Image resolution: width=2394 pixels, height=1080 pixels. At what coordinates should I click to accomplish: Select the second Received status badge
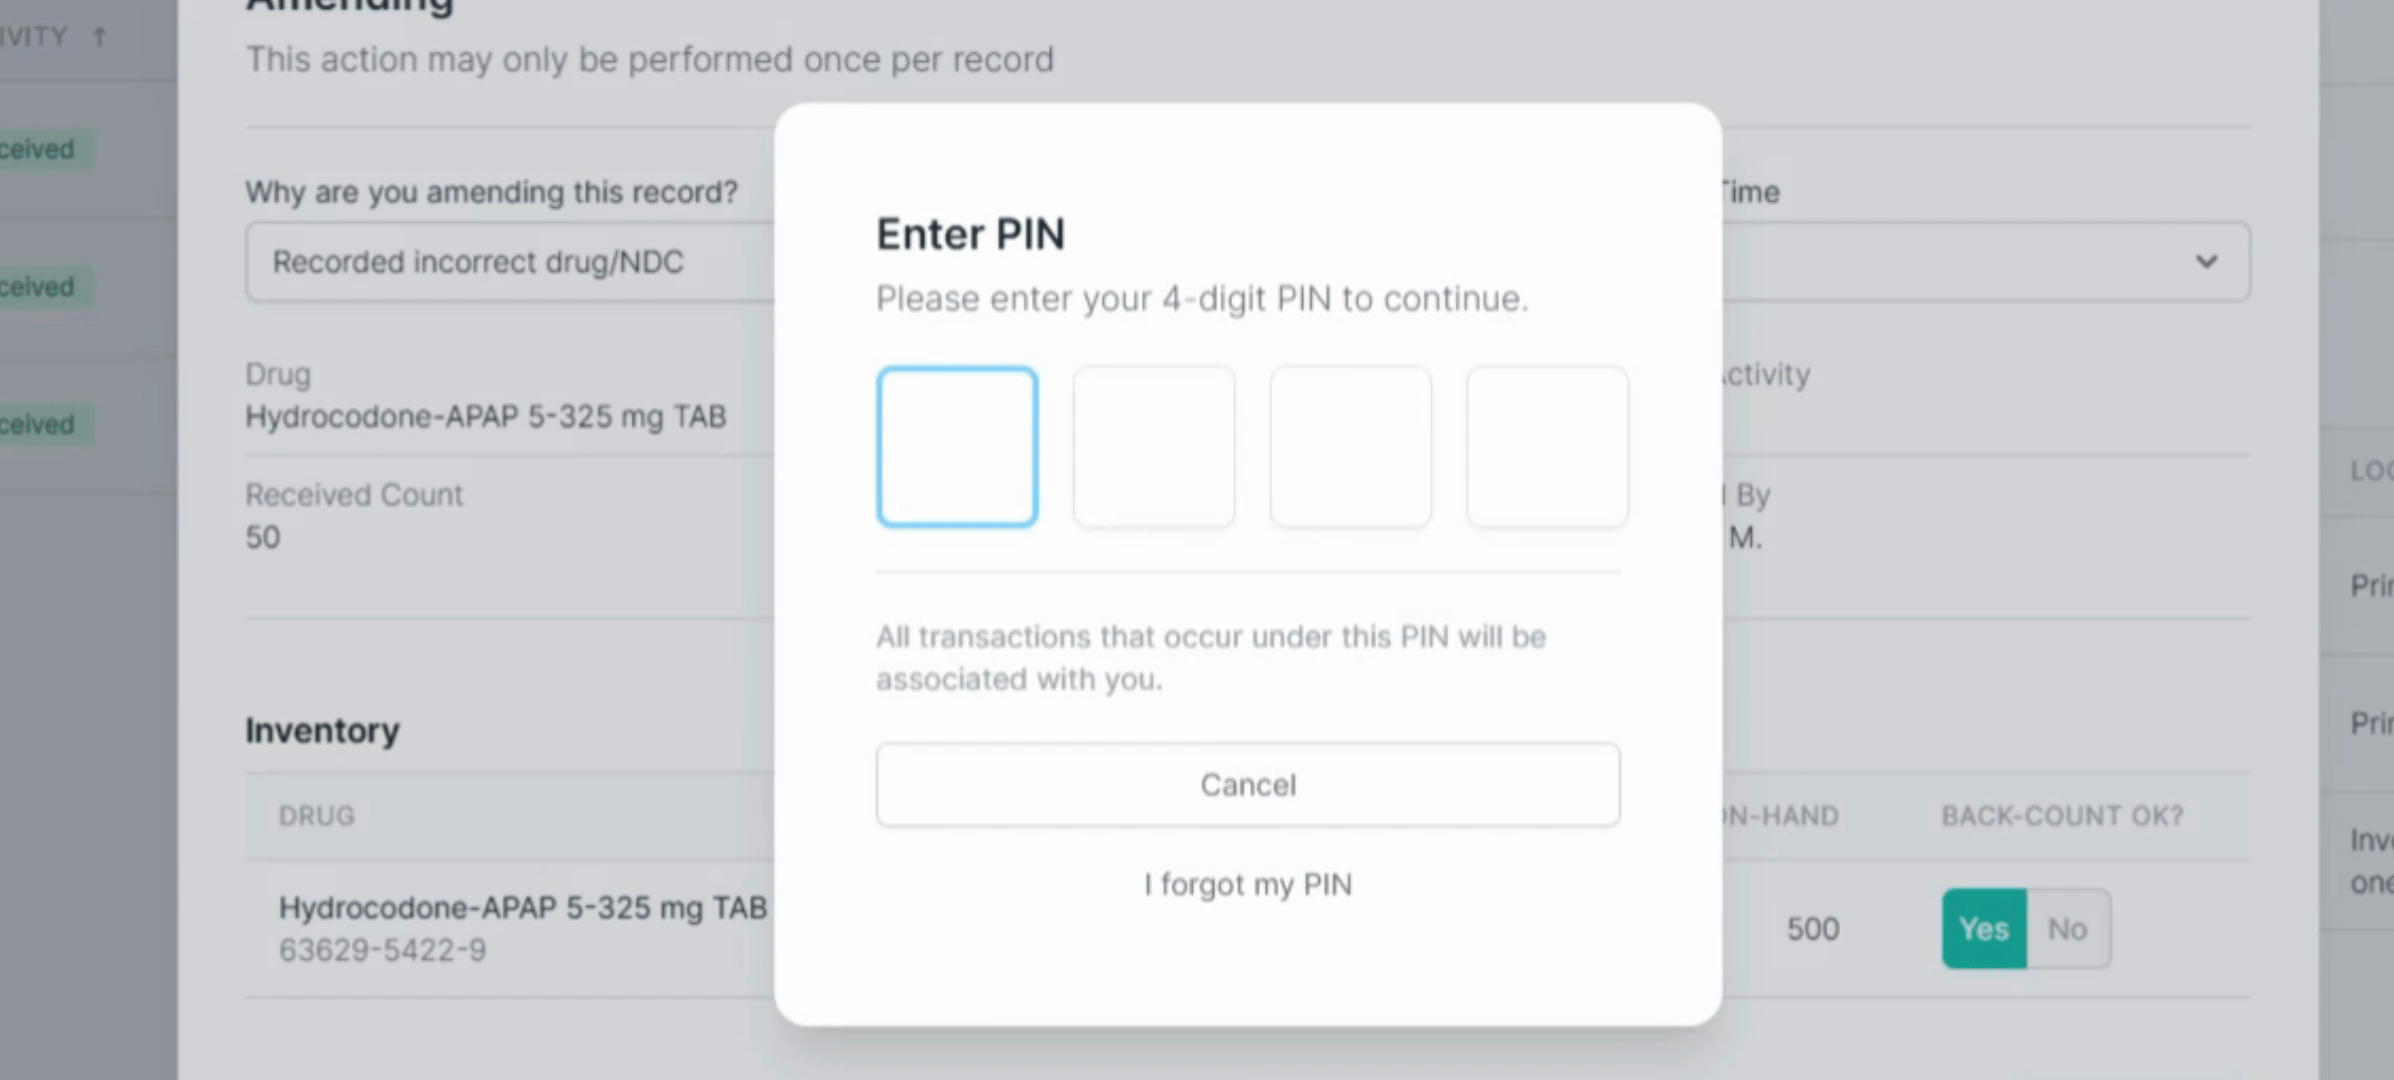coord(40,286)
